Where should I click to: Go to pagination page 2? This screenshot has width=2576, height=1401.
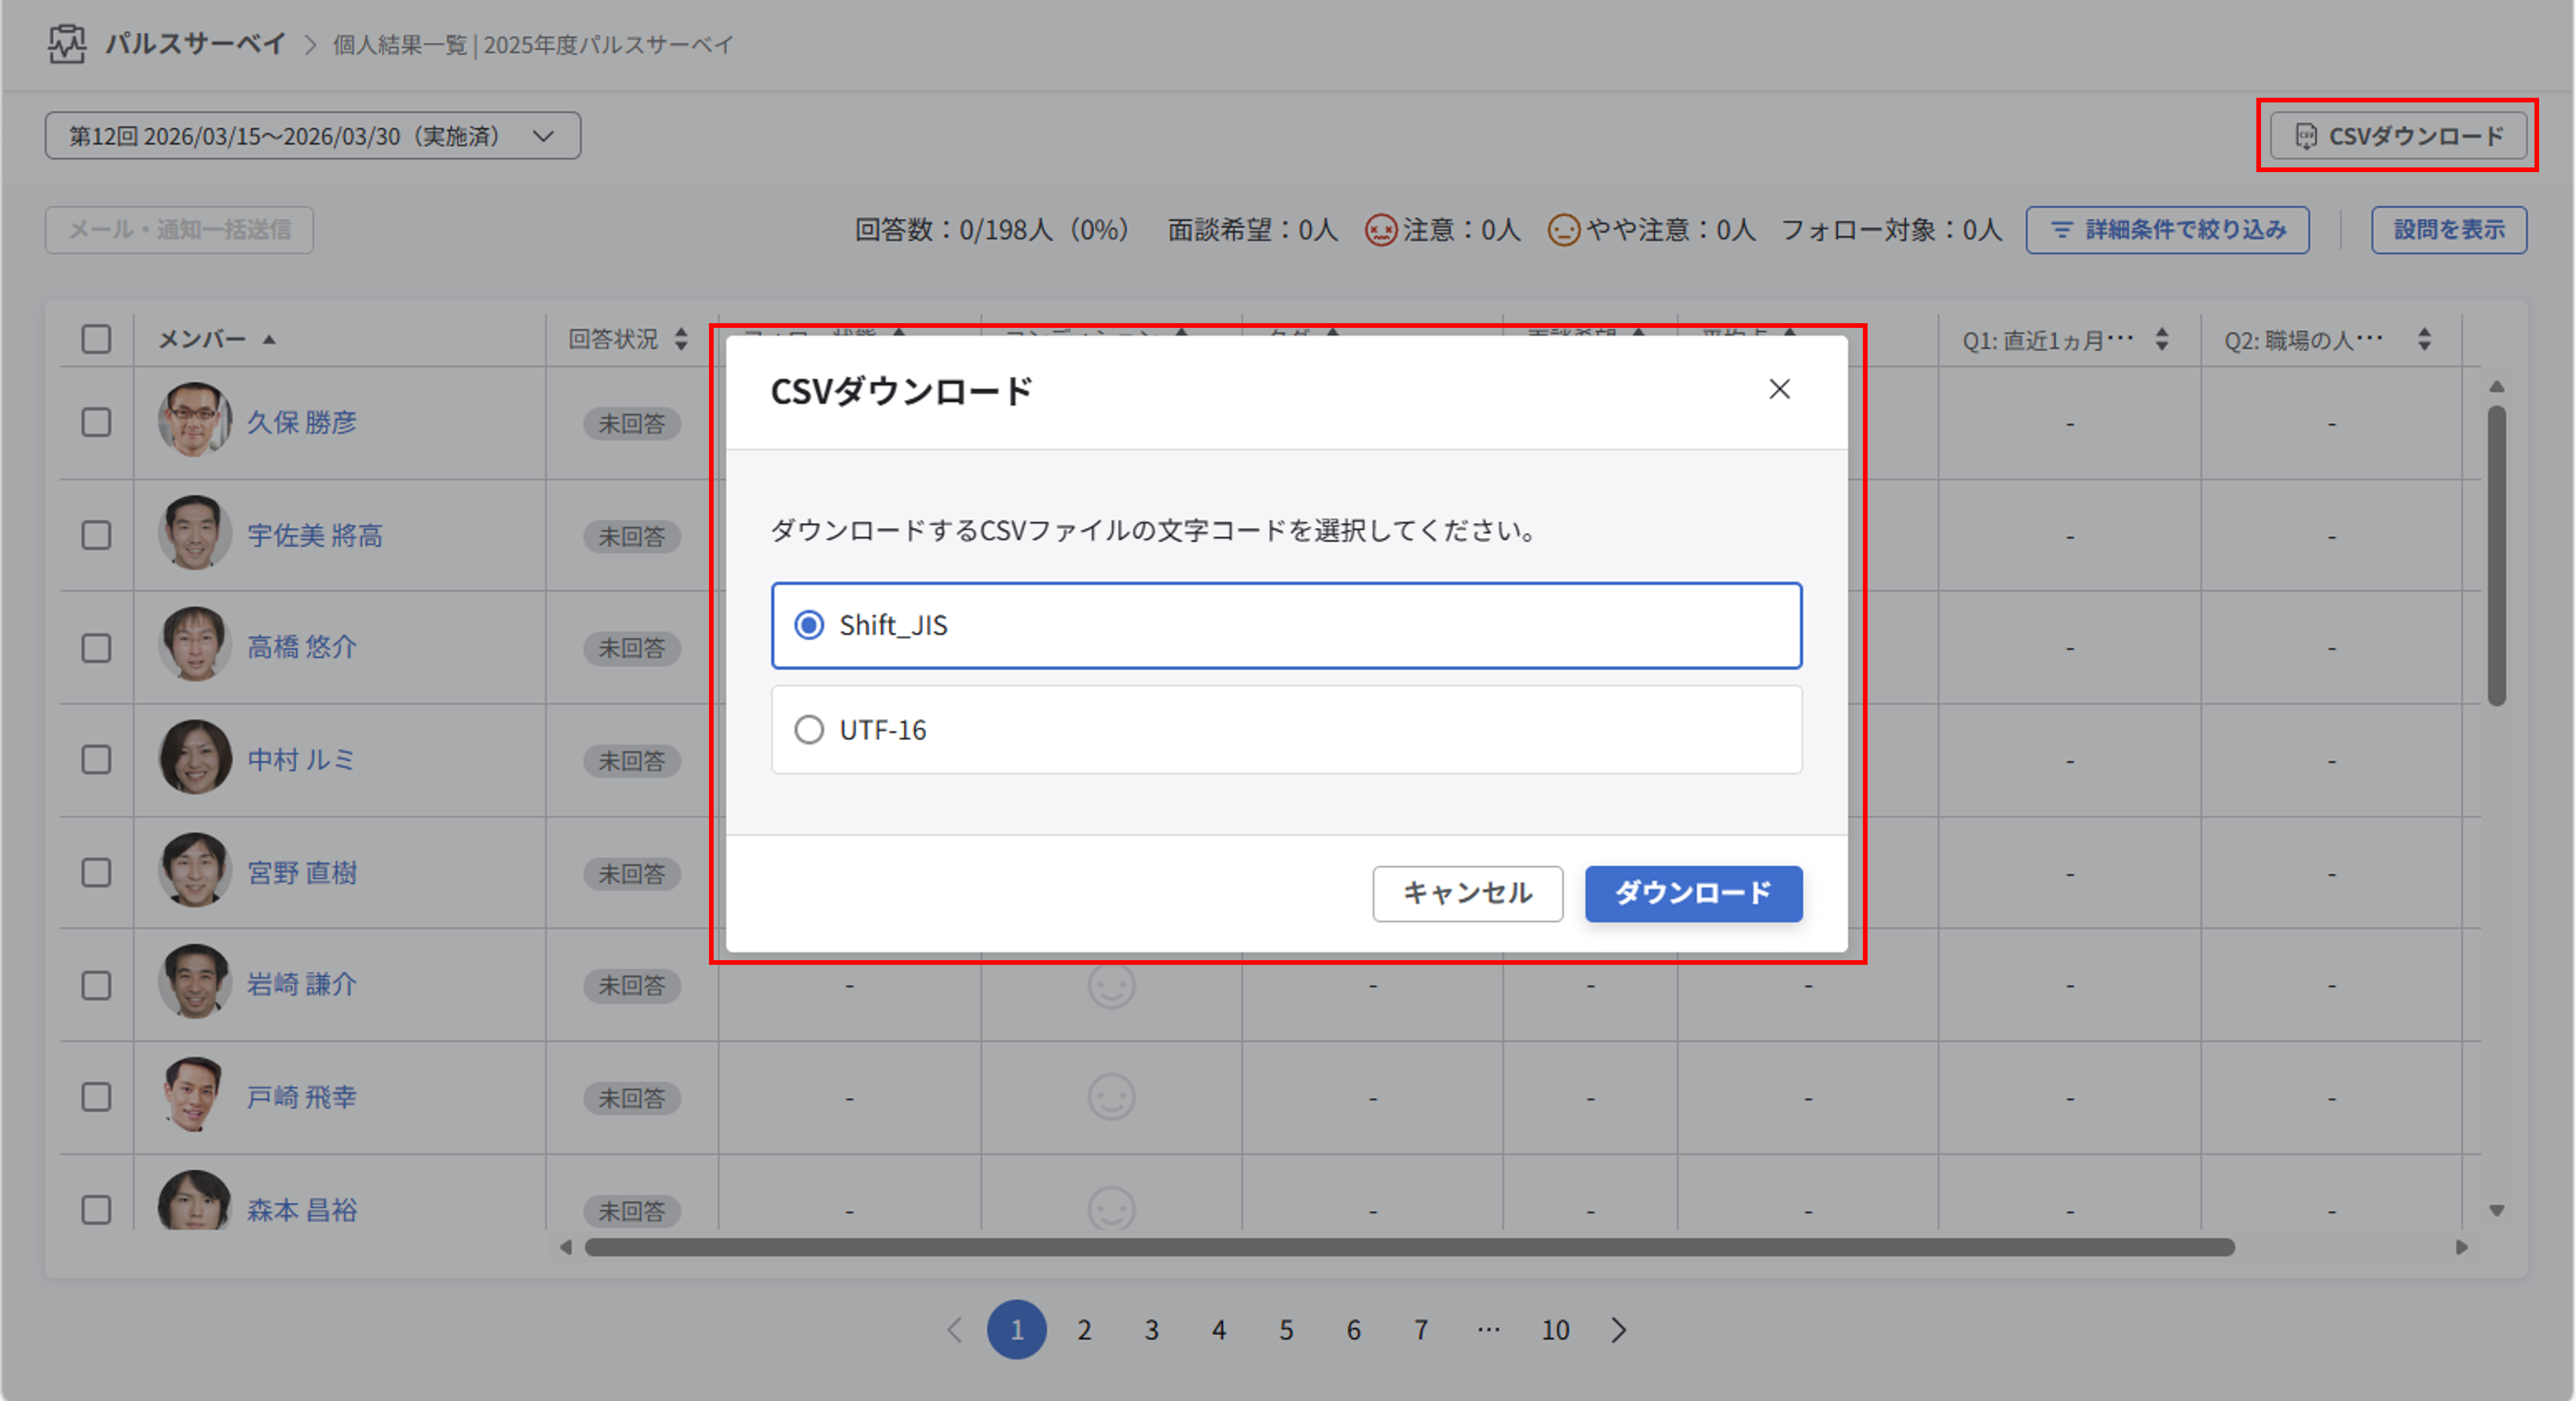(1084, 1330)
